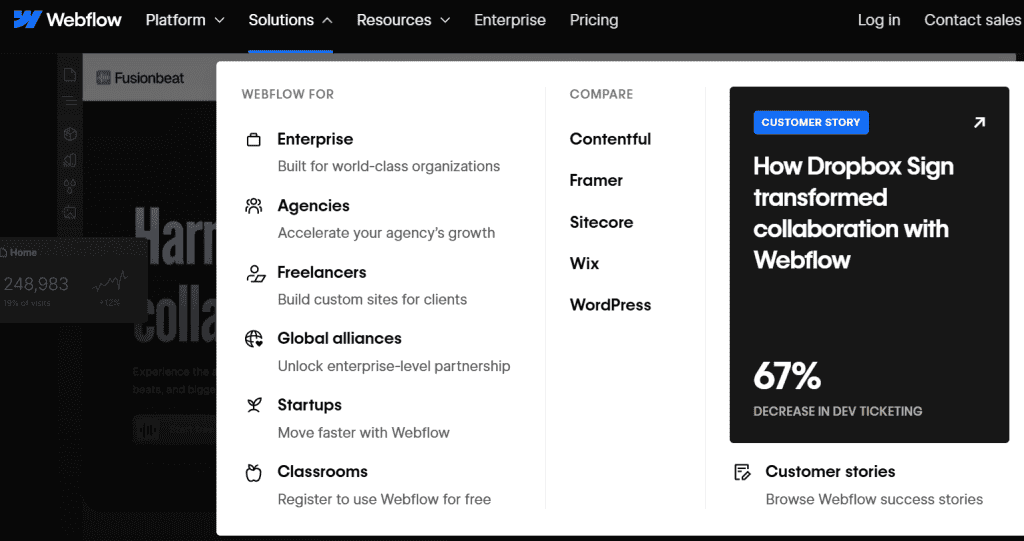
Task: Click the Log in link
Action: (x=879, y=20)
